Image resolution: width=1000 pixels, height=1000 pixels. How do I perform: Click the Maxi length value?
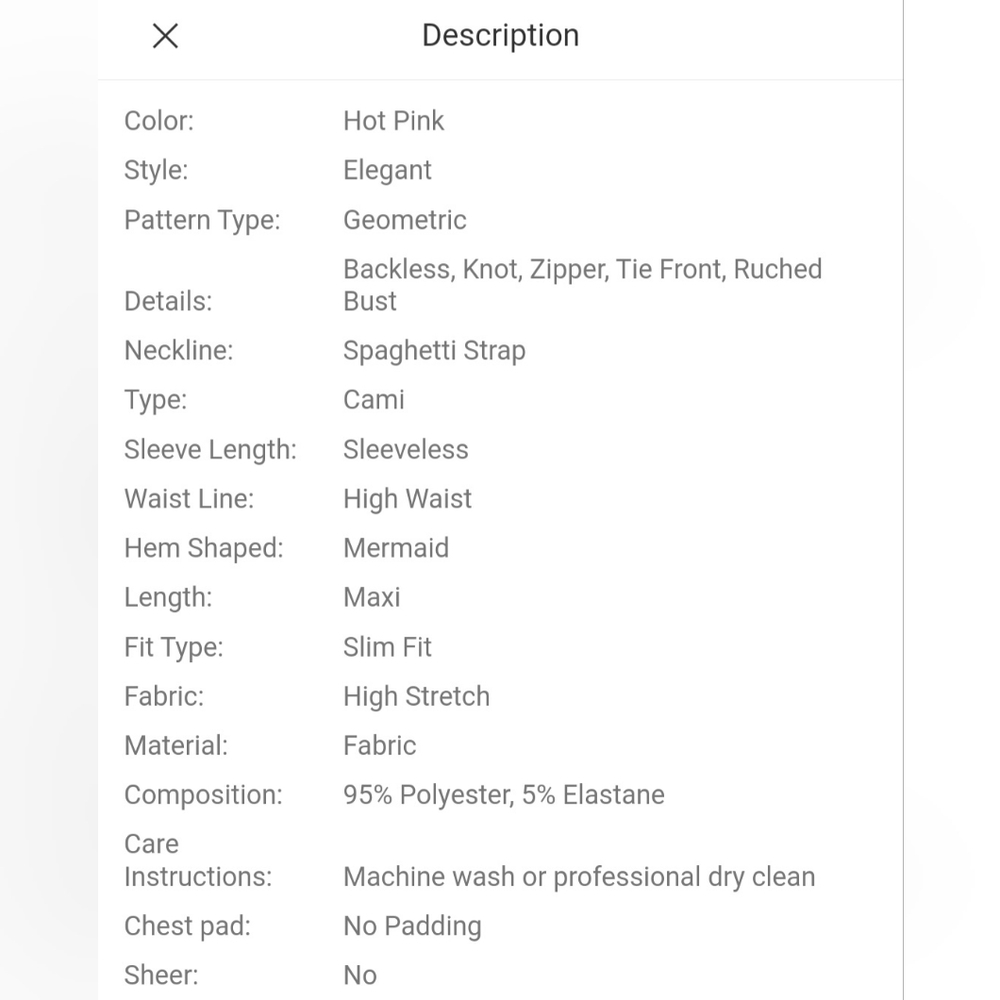pyautogui.click(x=372, y=598)
